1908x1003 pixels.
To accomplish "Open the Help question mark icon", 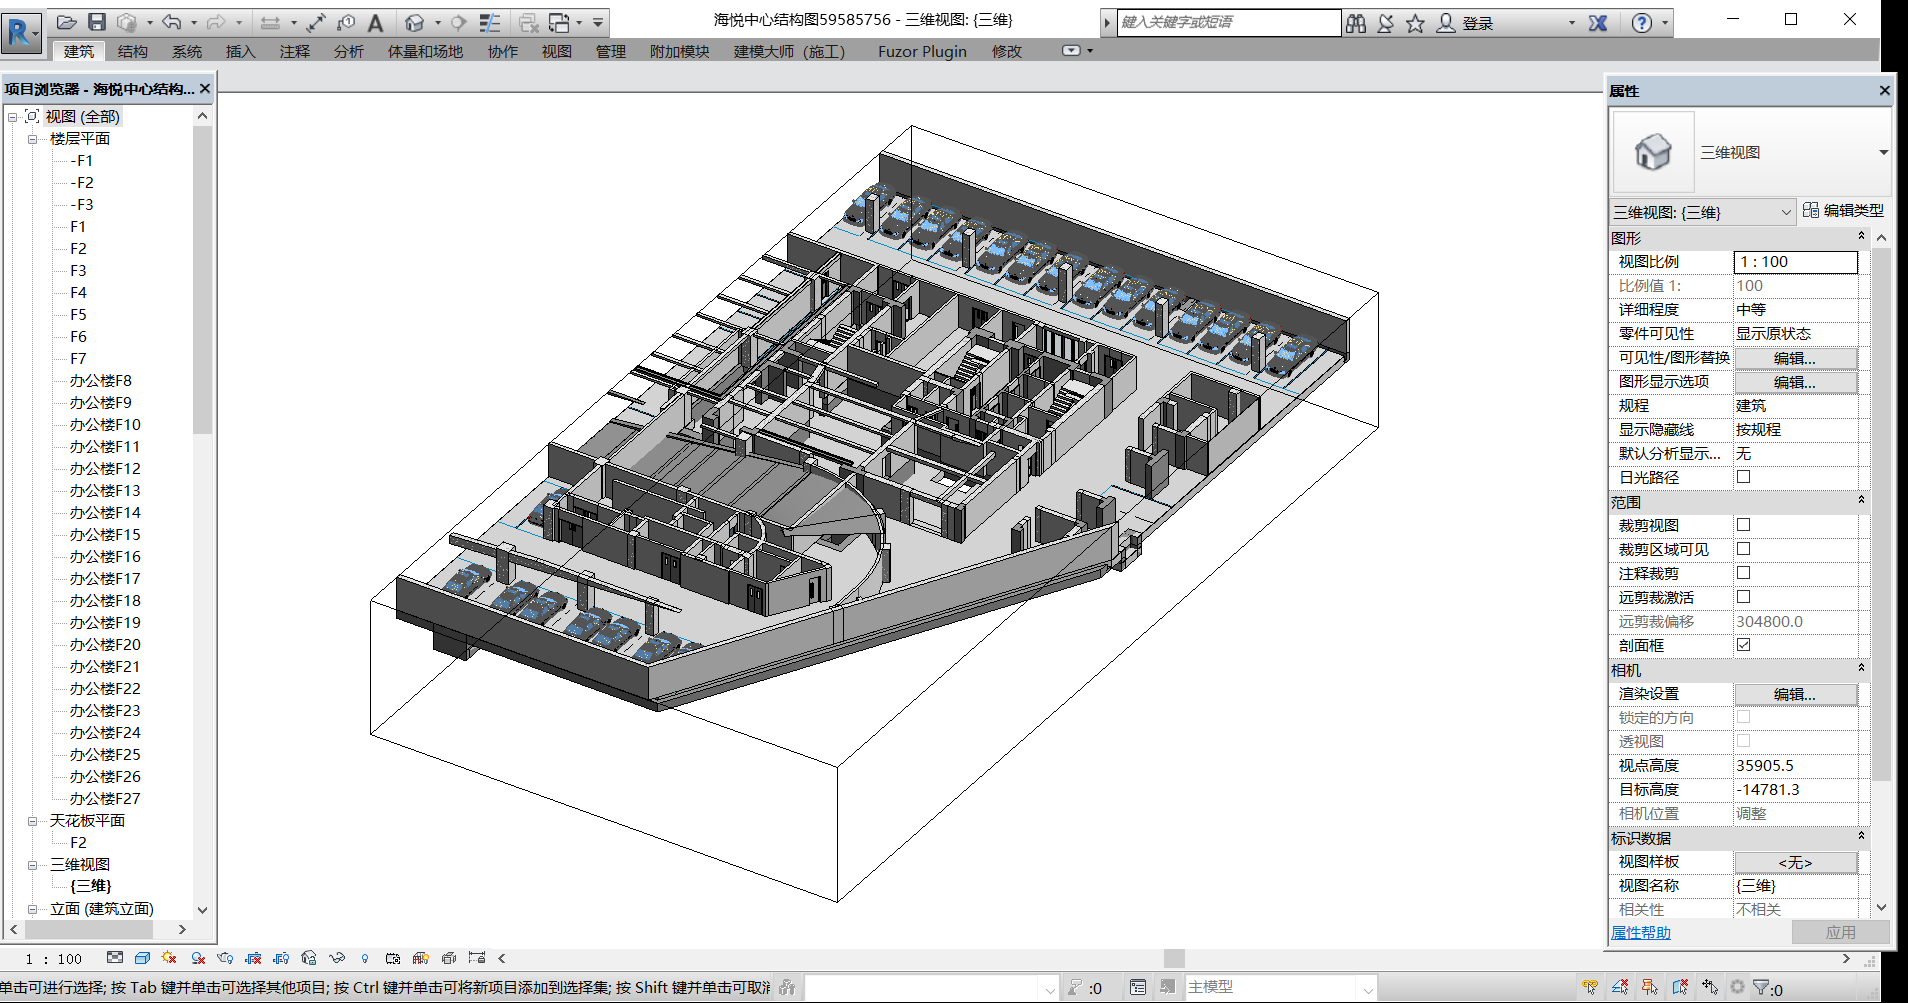I will (x=1642, y=23).
